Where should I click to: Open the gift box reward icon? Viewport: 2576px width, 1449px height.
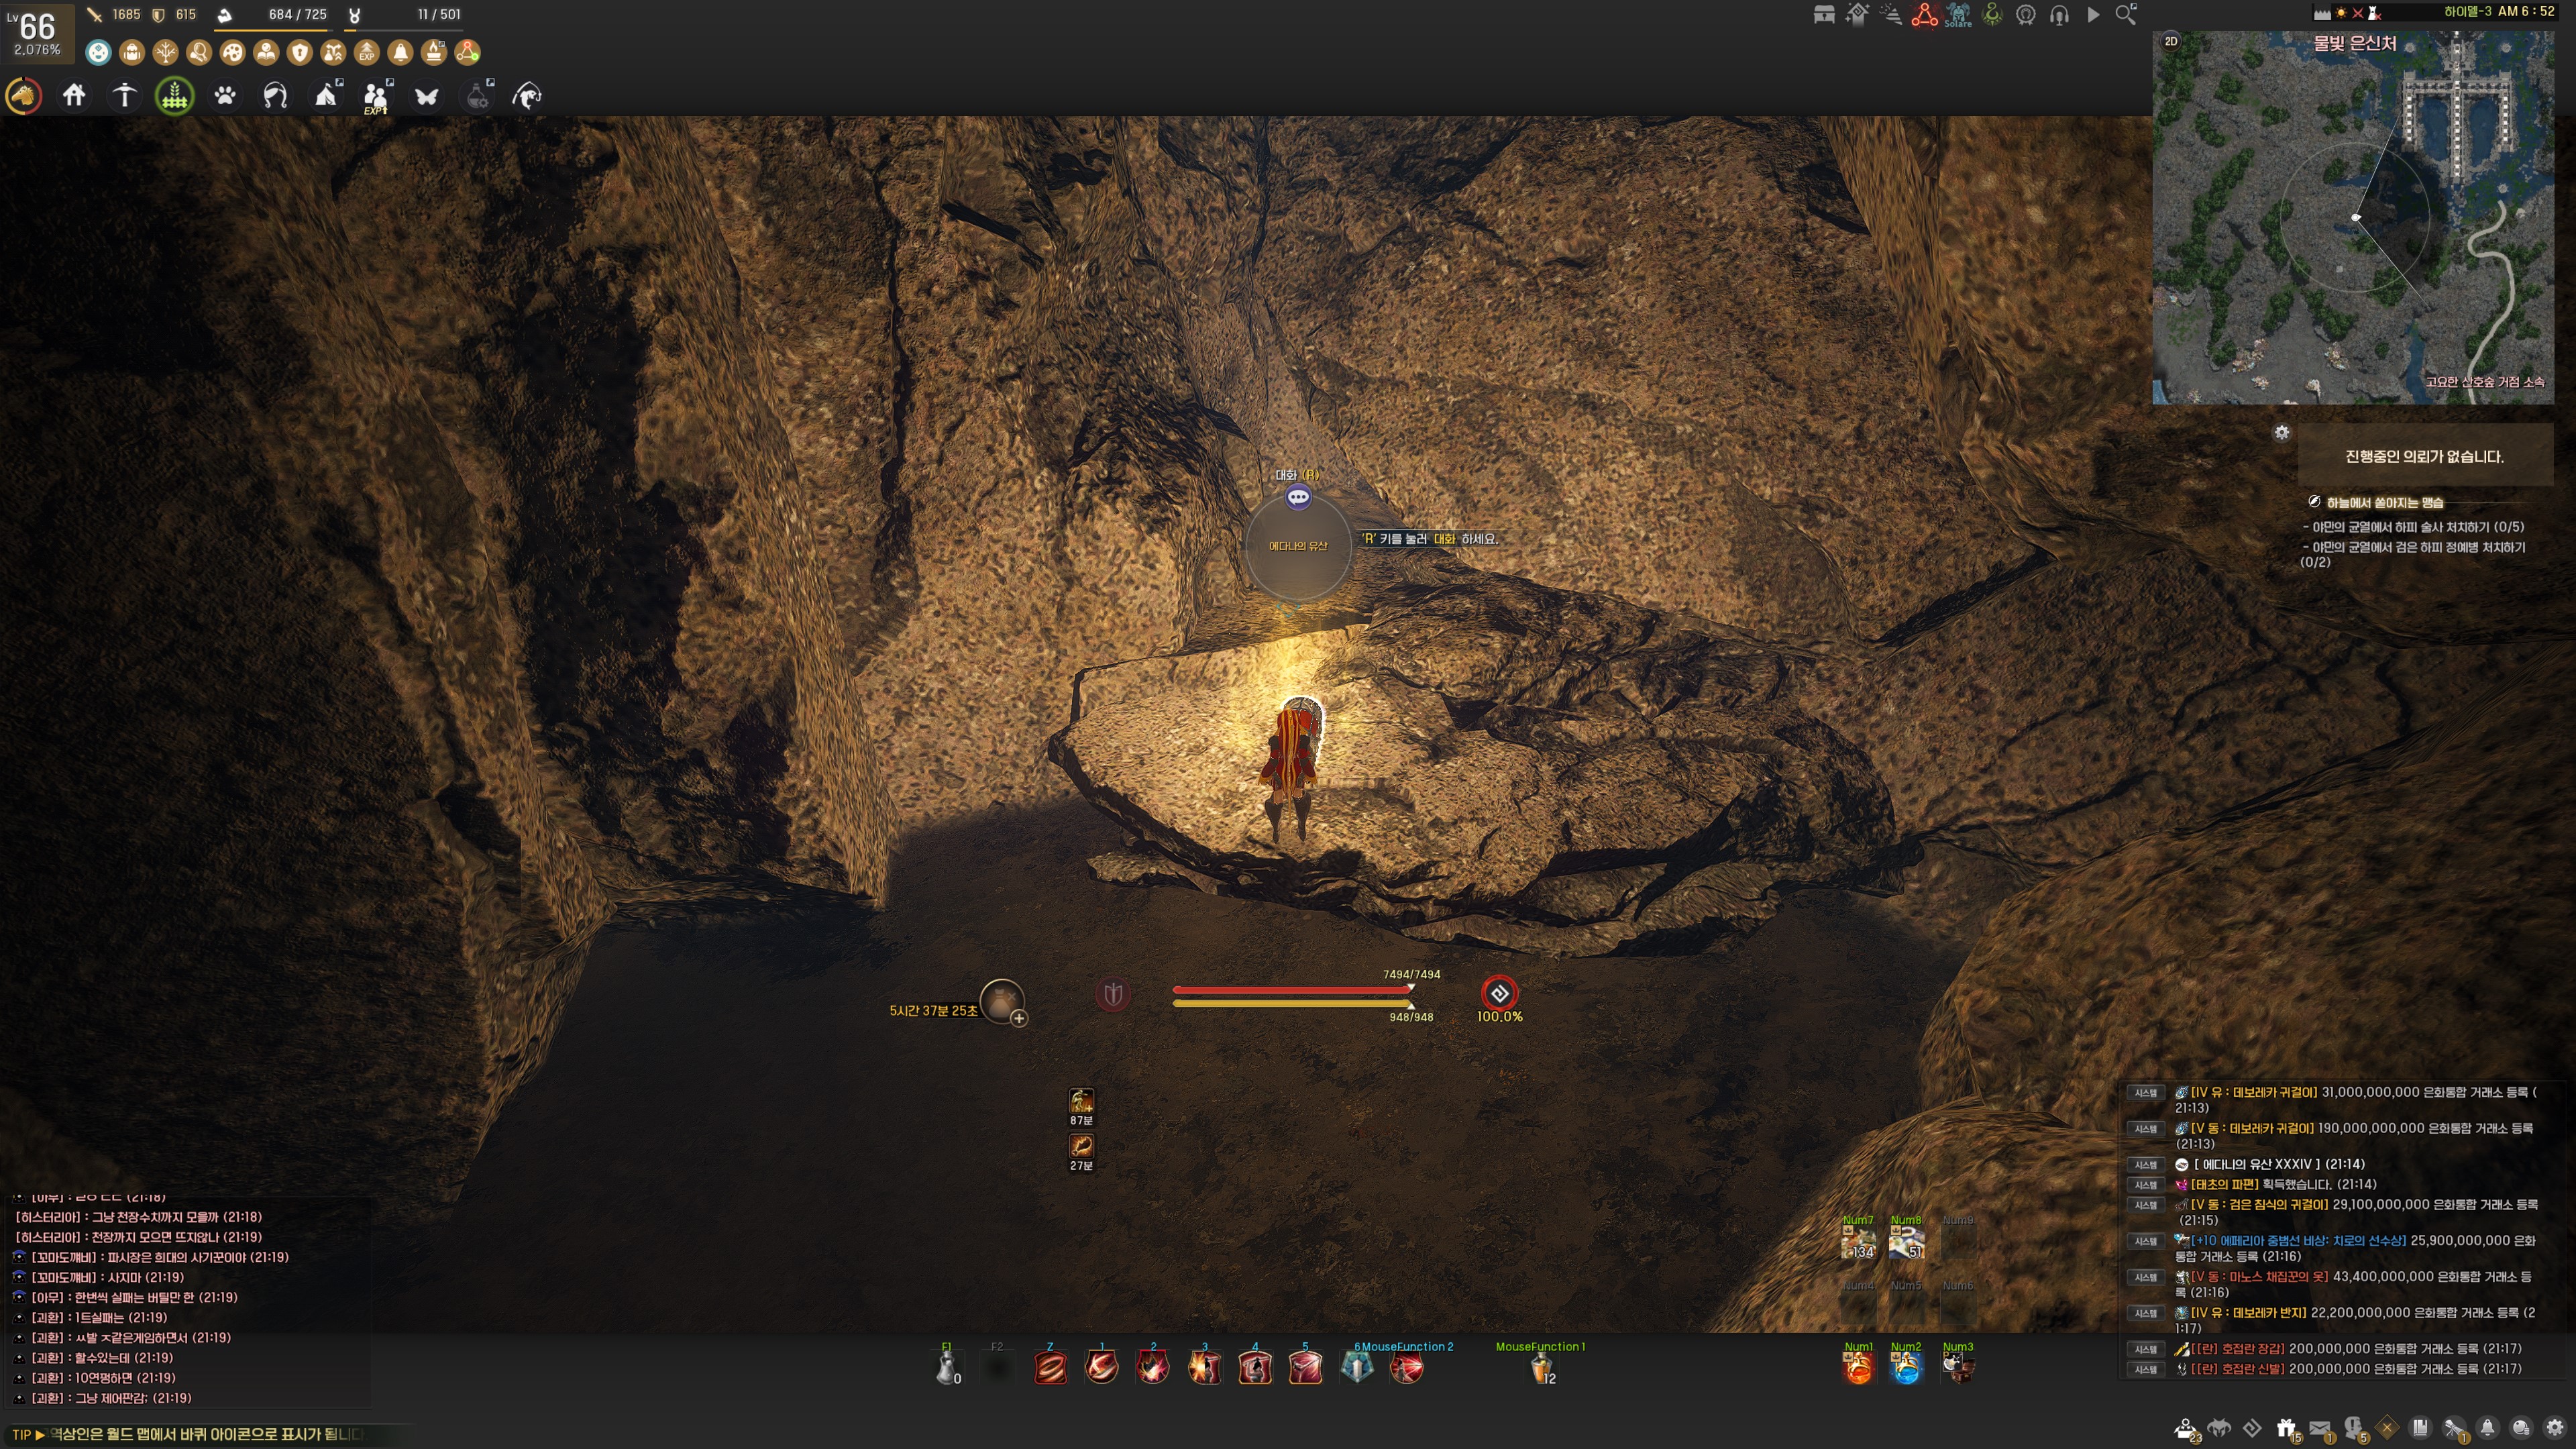click(x=2286, y=1428)
